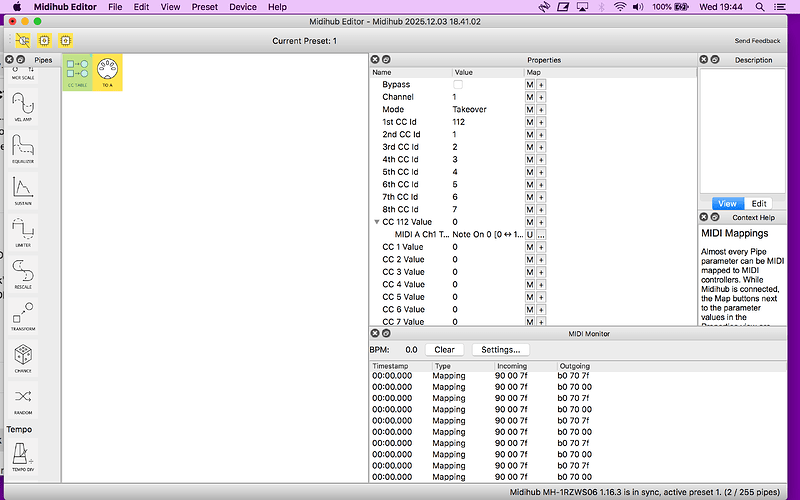Select the TEMPO DIV metronome pipe icon

point(23,456)
